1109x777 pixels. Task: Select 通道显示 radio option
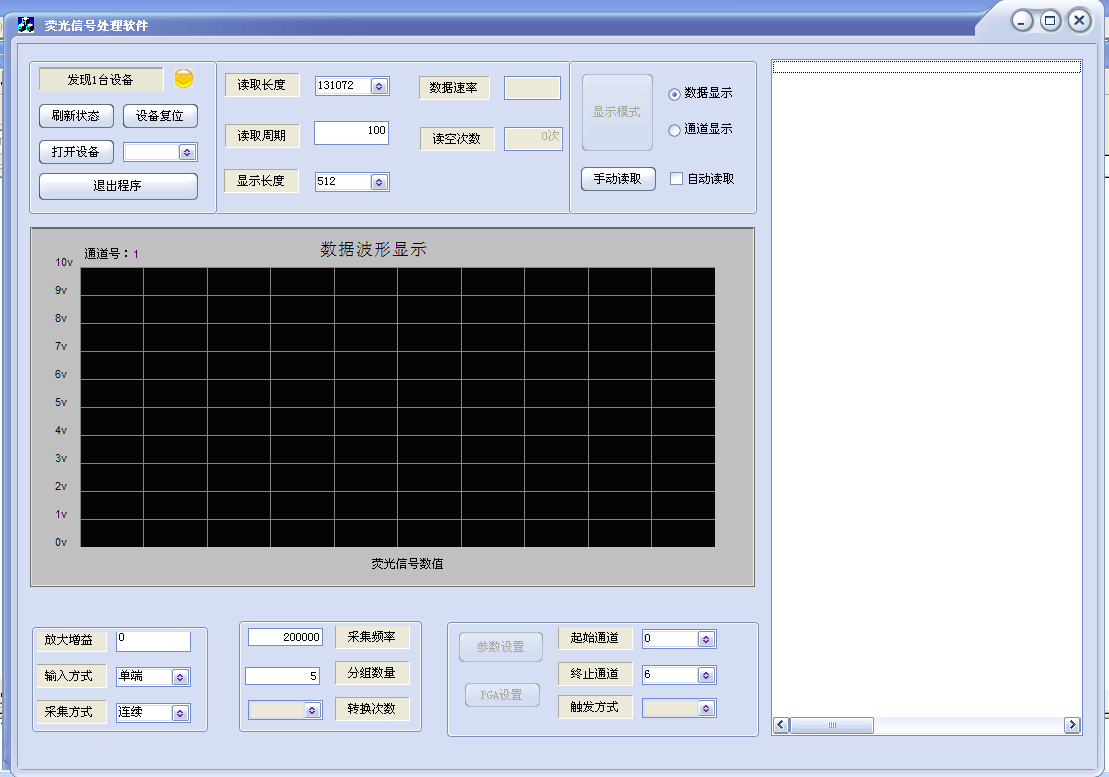[x=675, y=130]
